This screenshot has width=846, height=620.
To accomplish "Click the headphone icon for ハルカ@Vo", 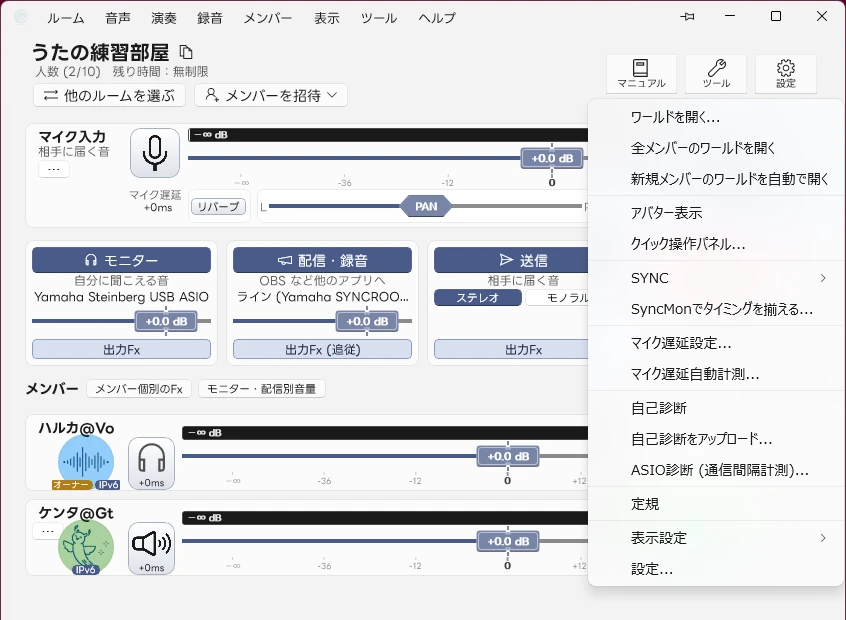I will (152, 464).
